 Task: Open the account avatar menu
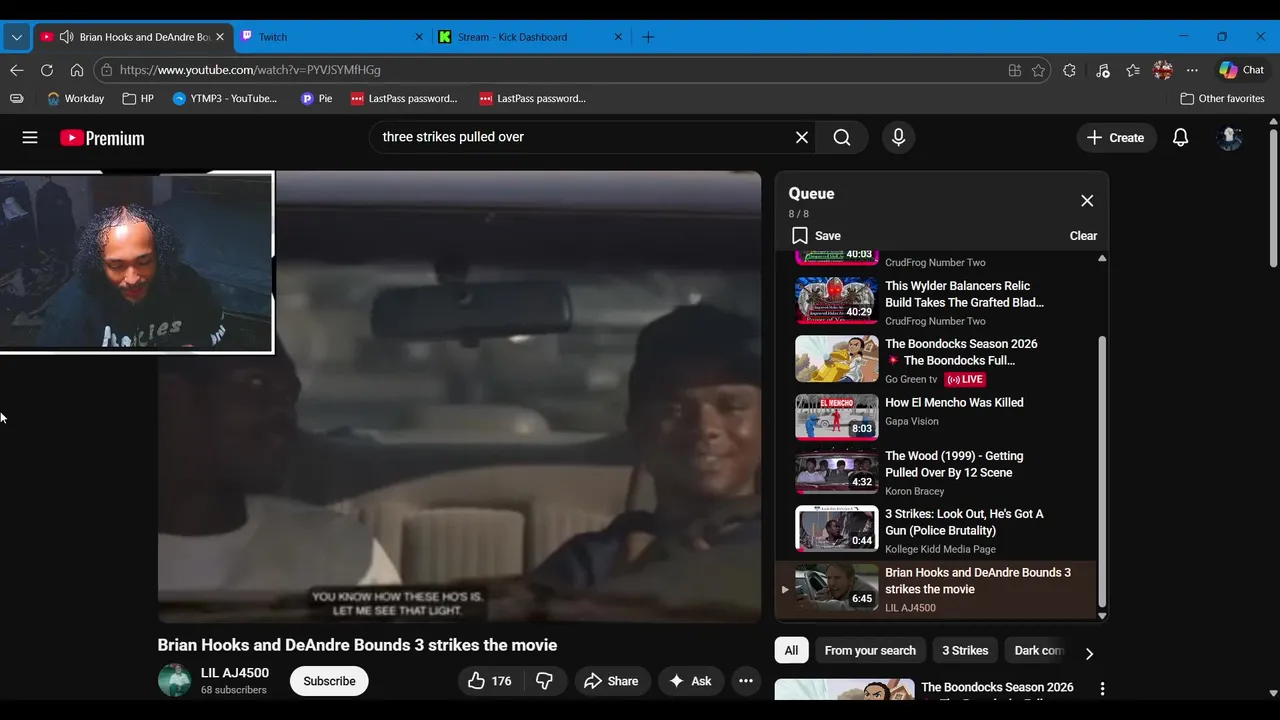coord(1230,138)
